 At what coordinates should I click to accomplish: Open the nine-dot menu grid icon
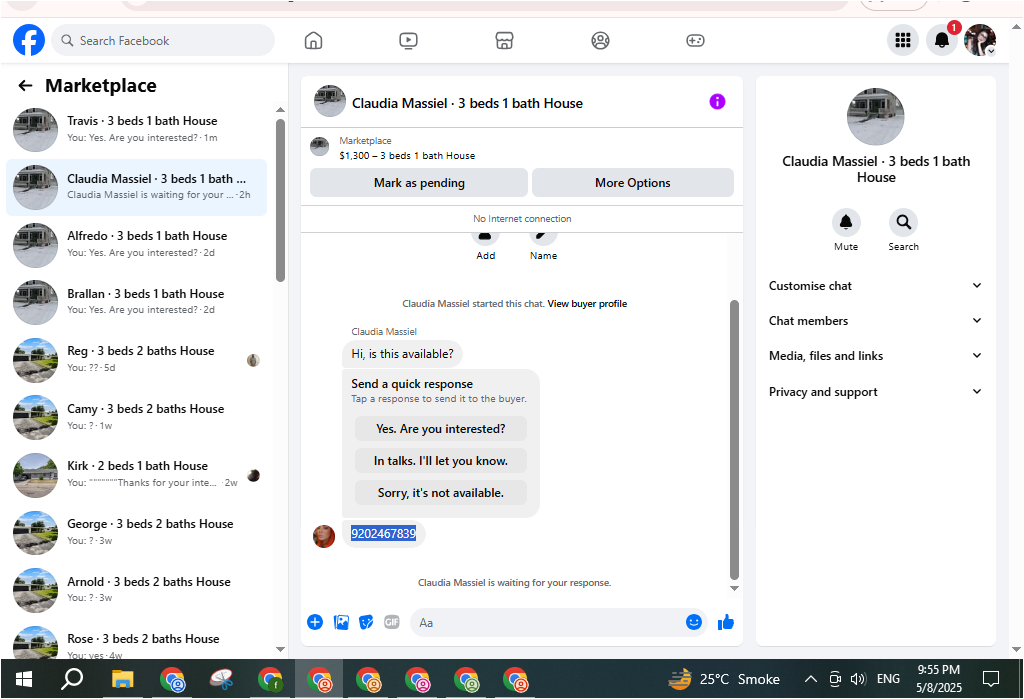point(903,41)
